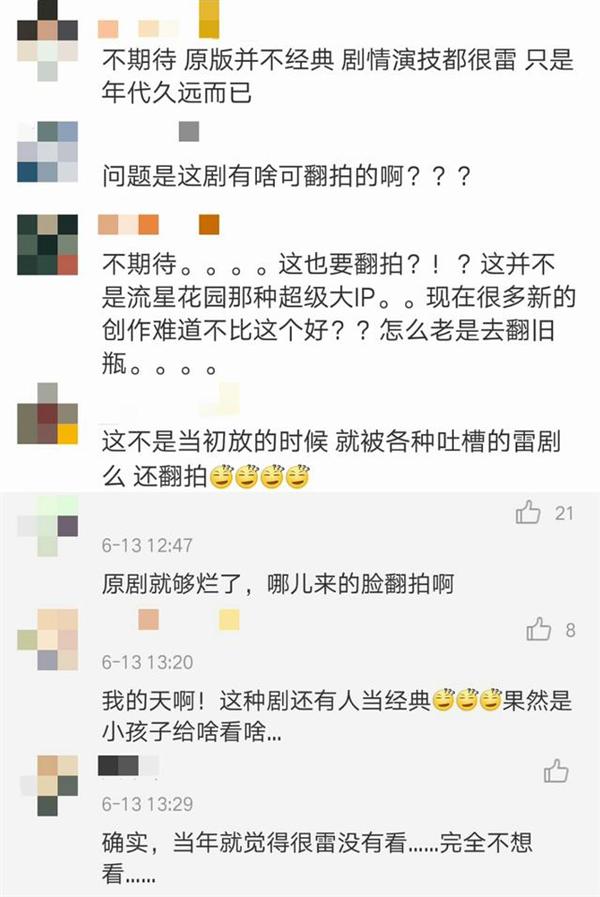Click username above the '不期待。。。。这也要翻拍' comment

point(158,225)
